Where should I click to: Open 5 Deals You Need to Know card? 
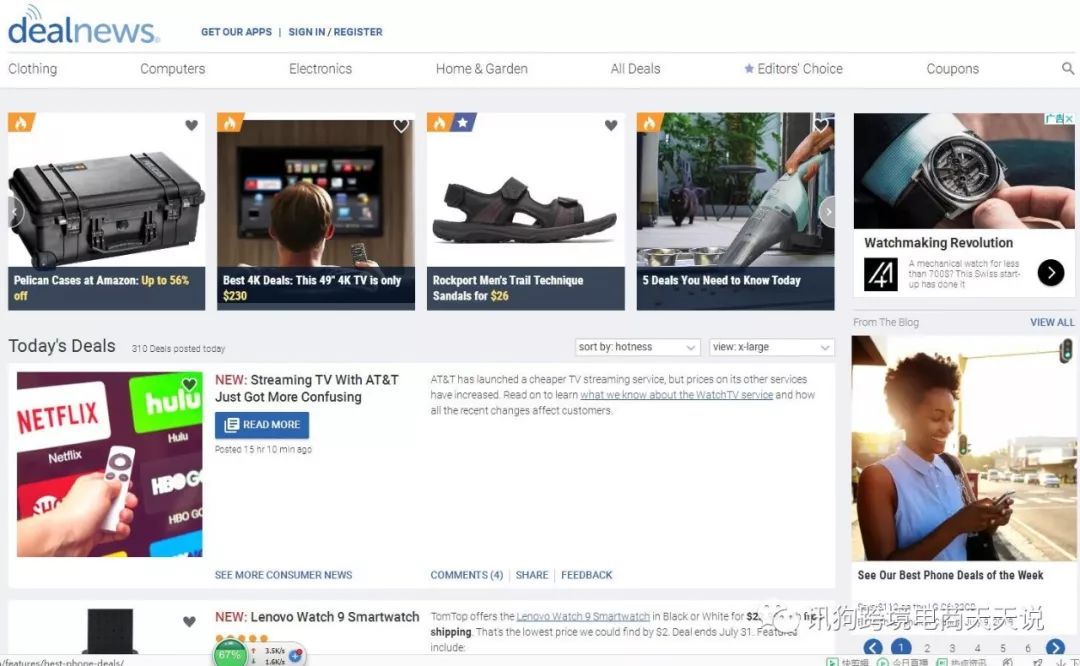point(736,211)
